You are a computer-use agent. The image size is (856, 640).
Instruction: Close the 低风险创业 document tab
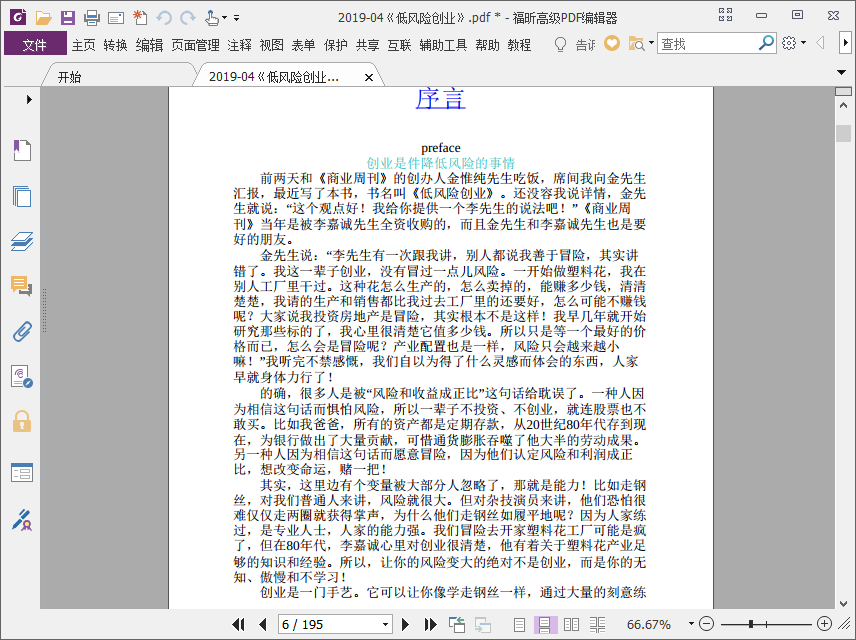369,78
